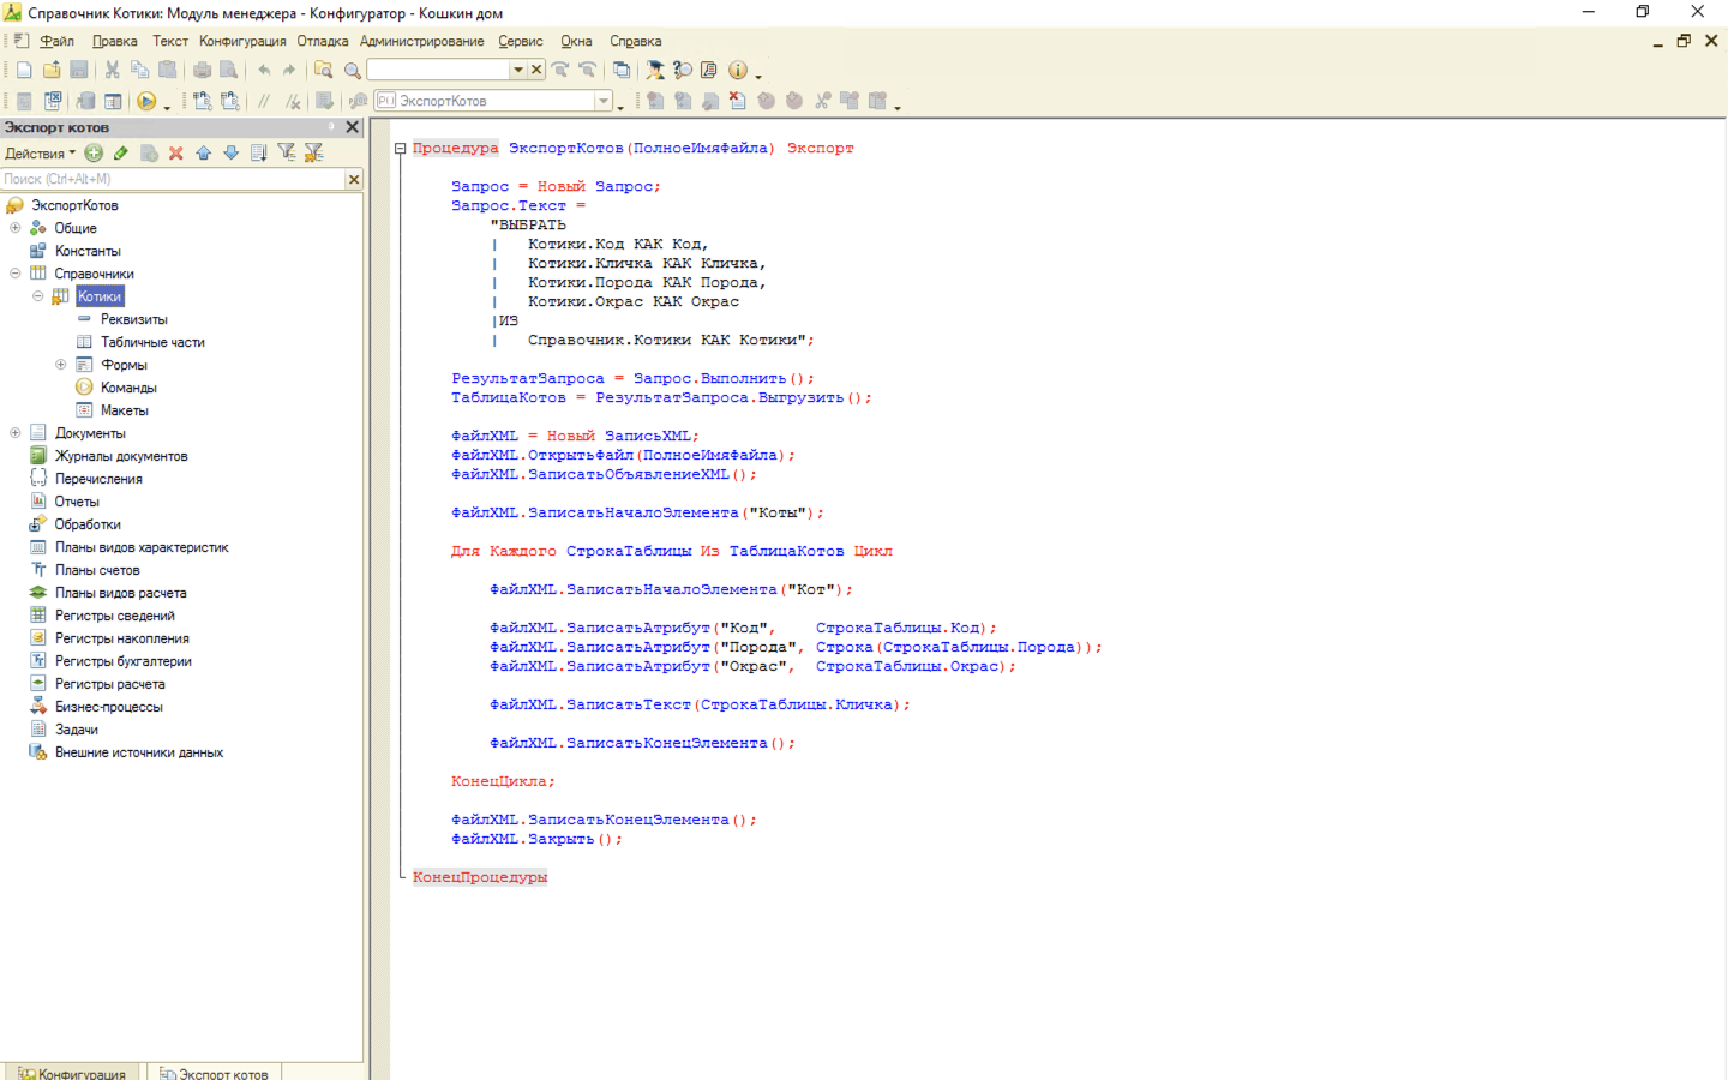Clear the configuration tree search field

[353, 179]
